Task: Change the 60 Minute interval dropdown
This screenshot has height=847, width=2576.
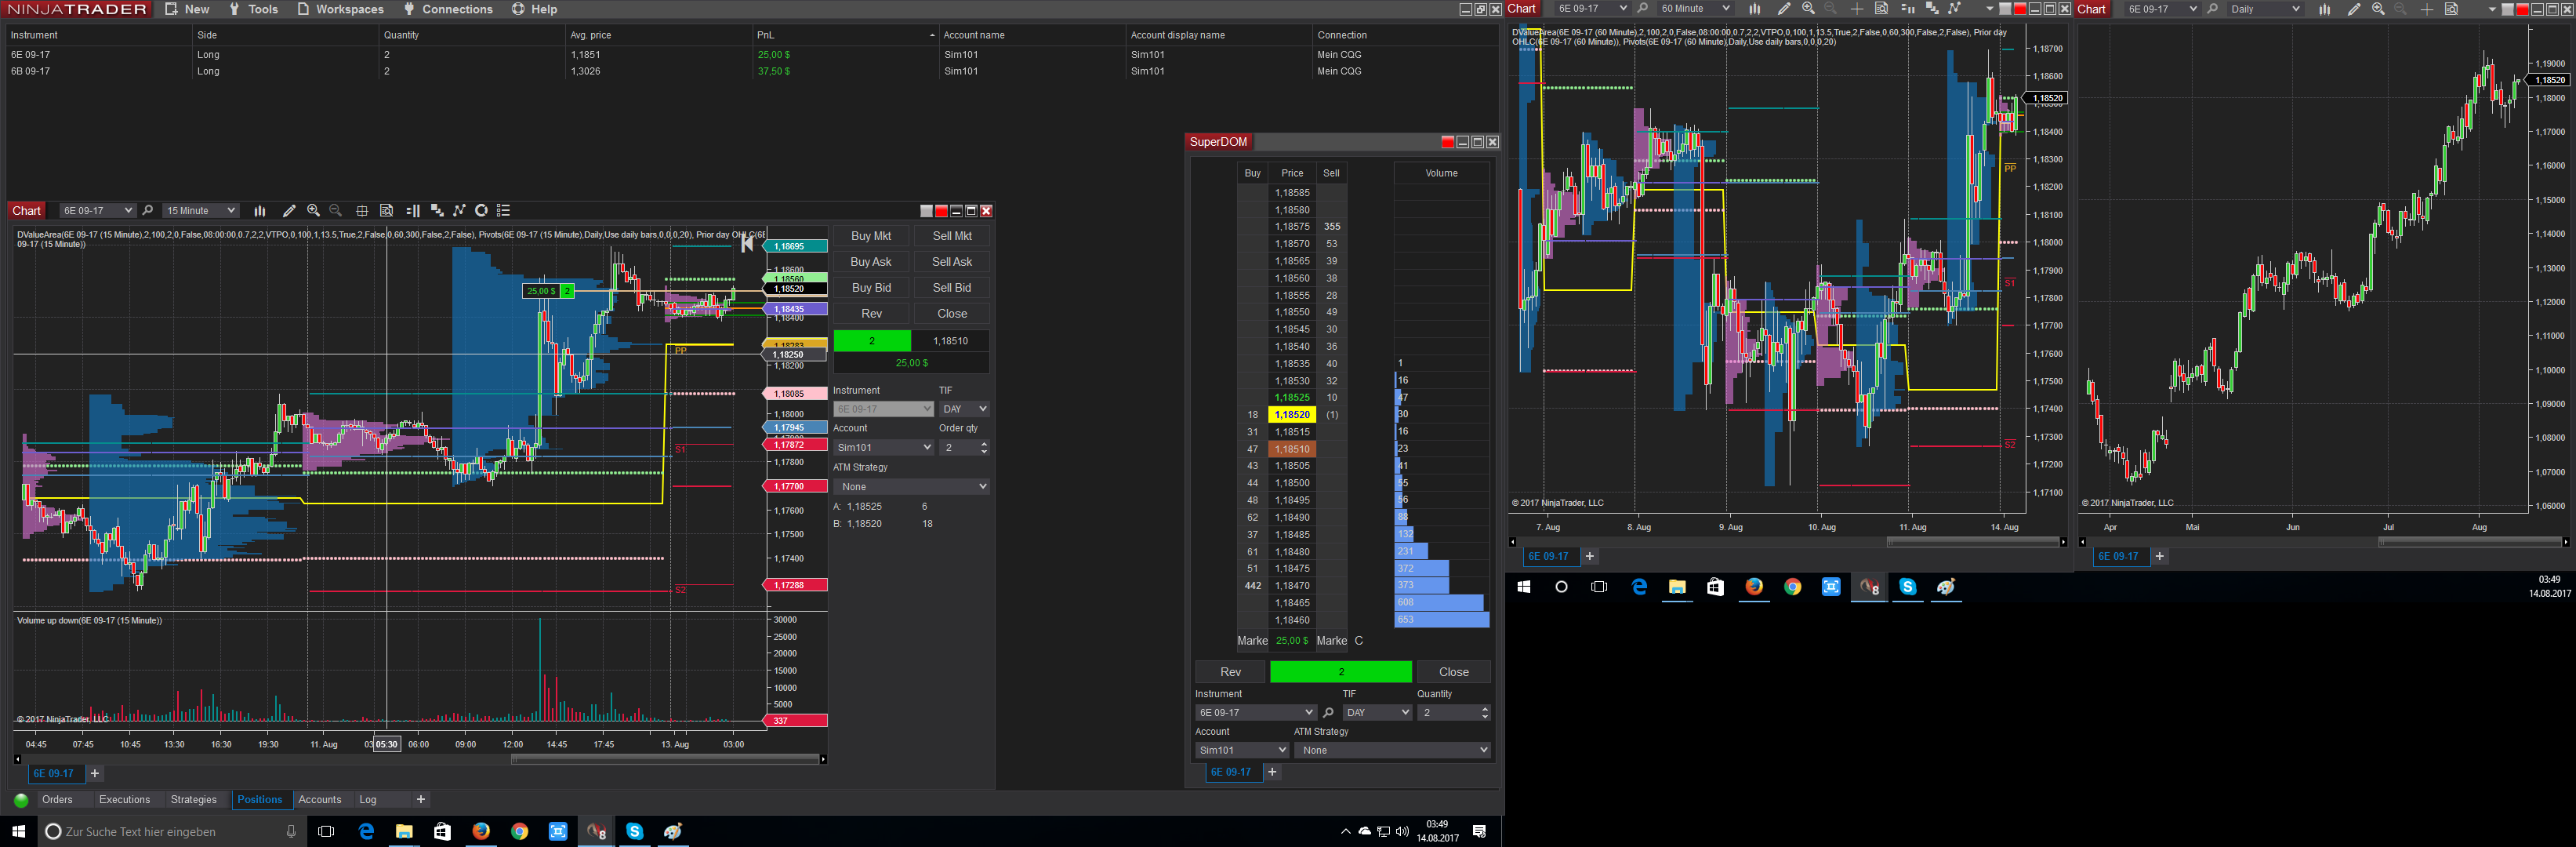Action: point(1695,9)
